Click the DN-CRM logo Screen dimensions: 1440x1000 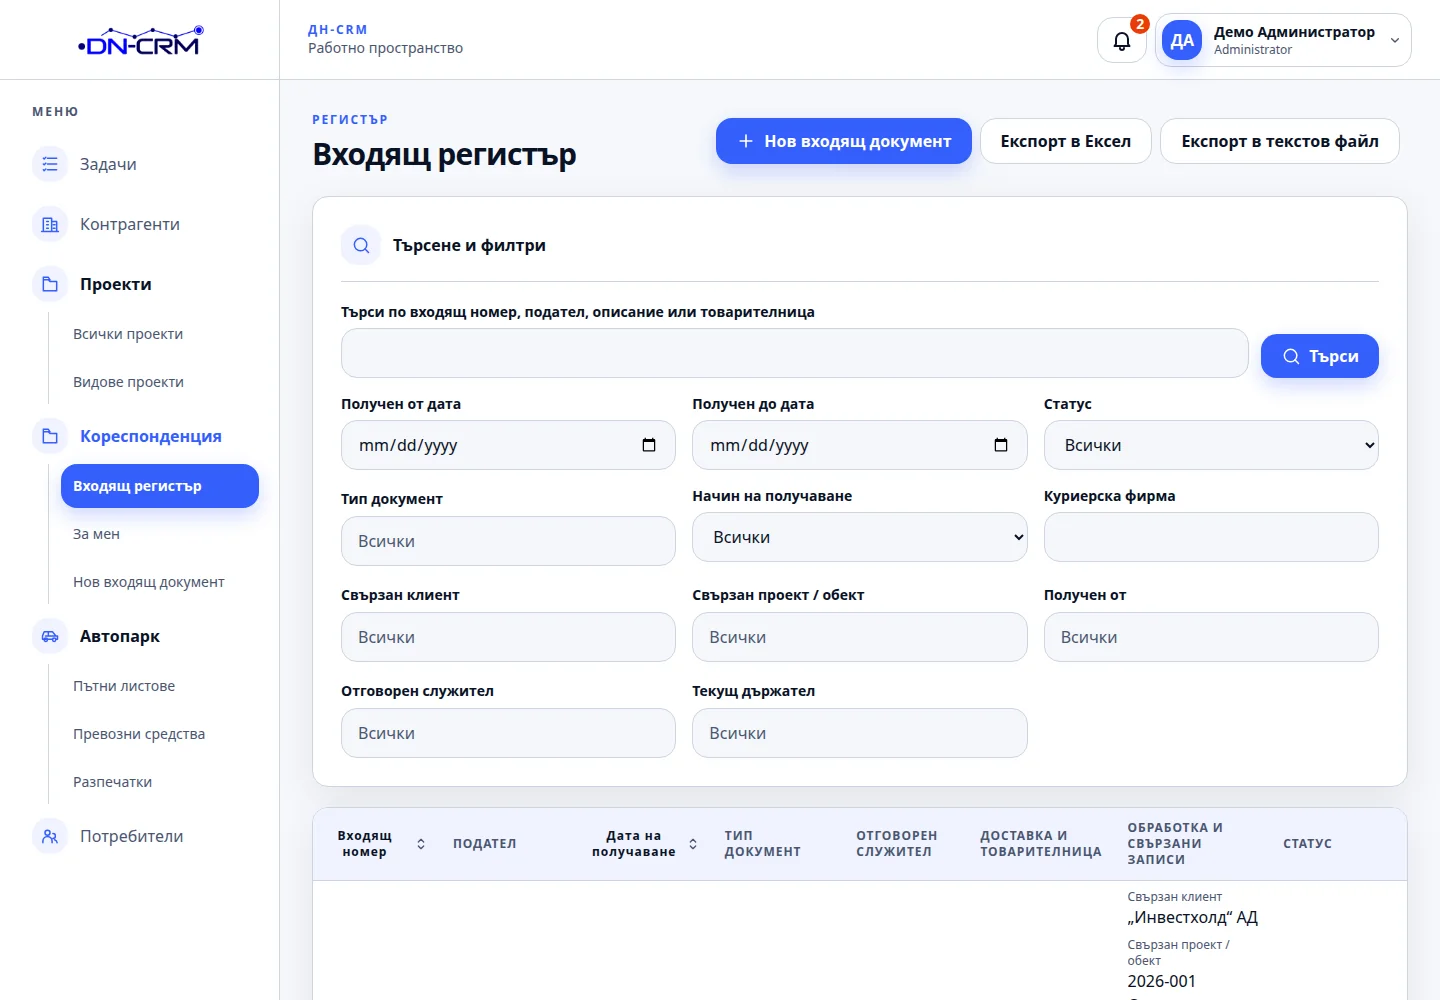click(141, 41)
